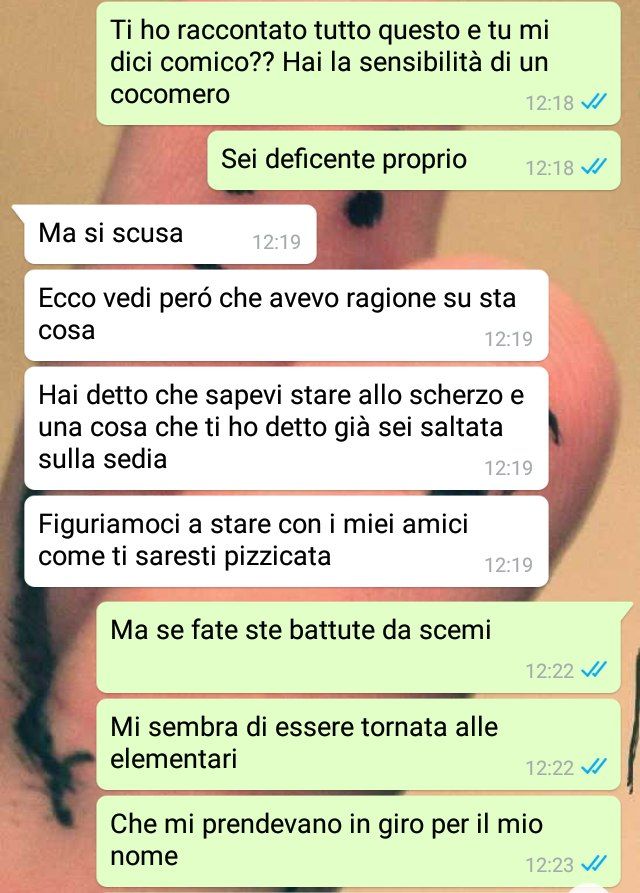Tap the 12:19 timestamp on "pizzicata" message
Image resolution: width=640 pixels, height=893 pixels.
(x=508, y=564)
